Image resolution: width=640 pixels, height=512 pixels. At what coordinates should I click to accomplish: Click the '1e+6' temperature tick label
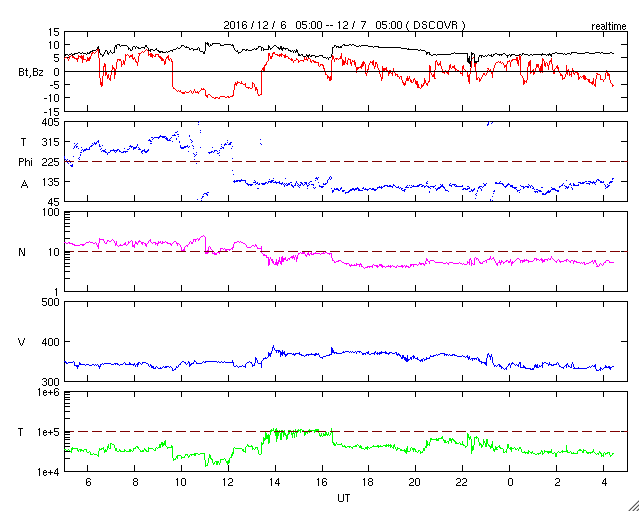(49, 393)
